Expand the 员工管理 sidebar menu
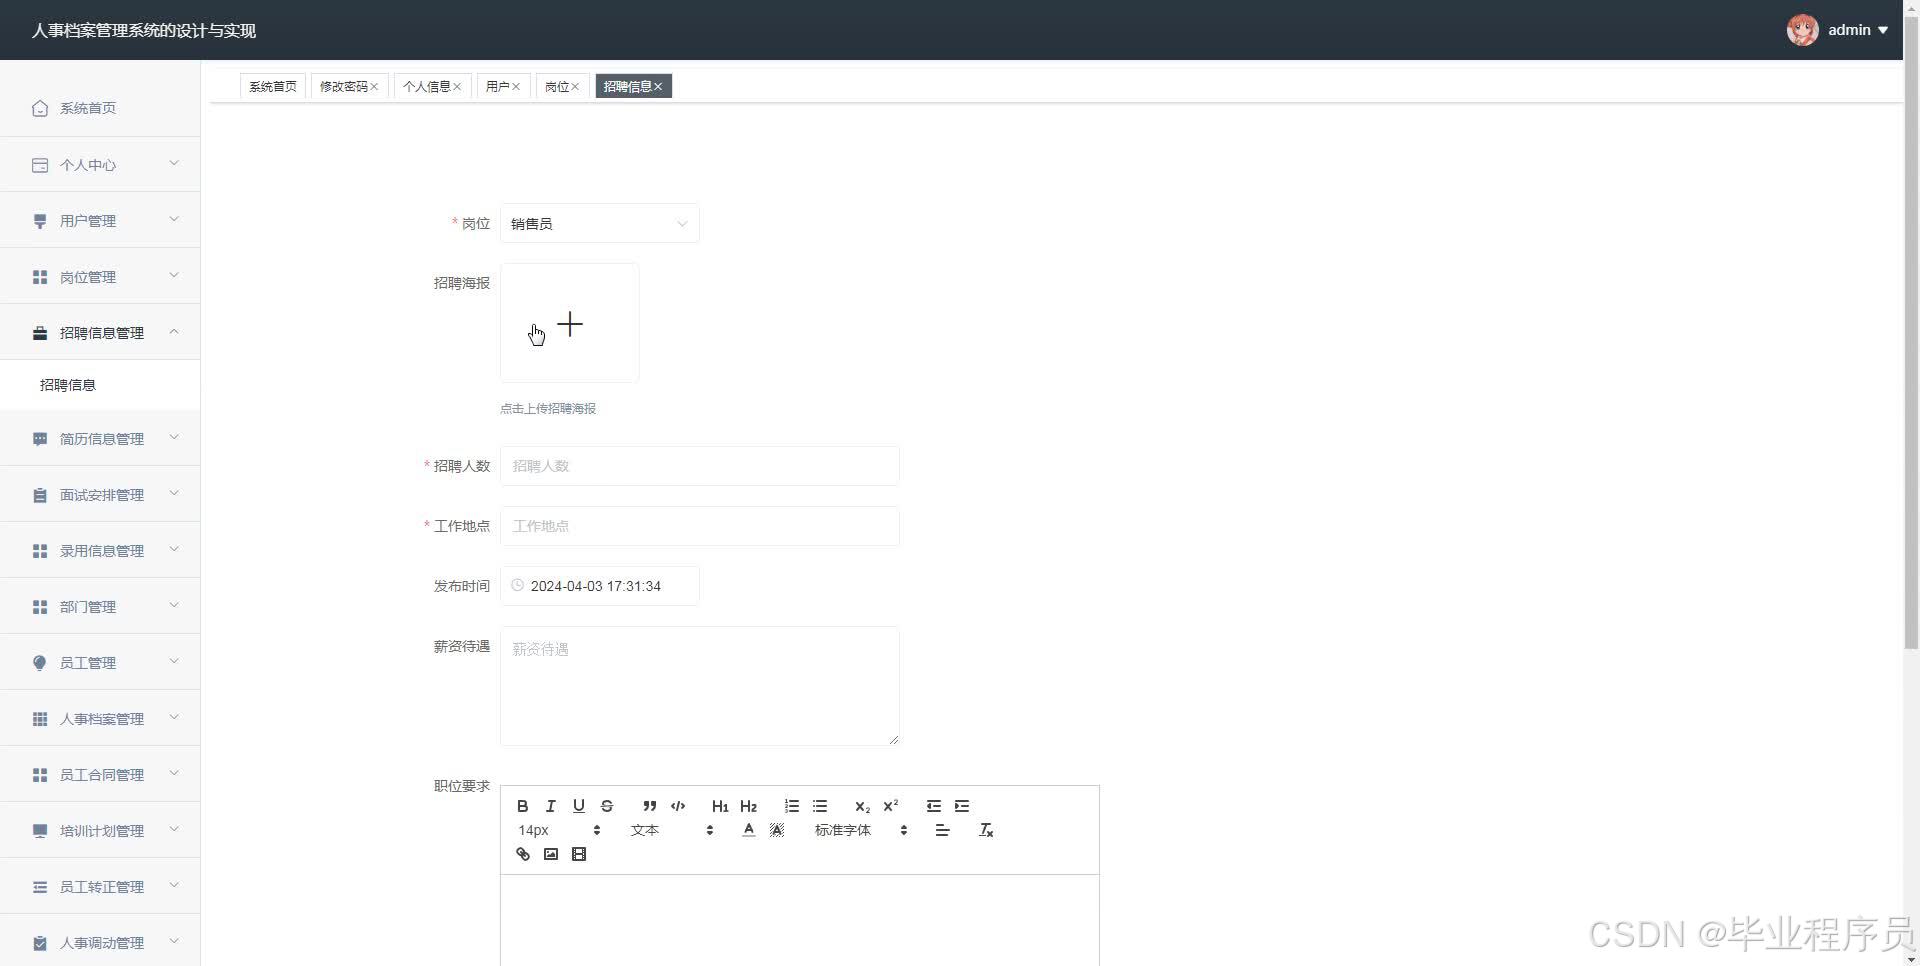 click(x=100, y=662)
